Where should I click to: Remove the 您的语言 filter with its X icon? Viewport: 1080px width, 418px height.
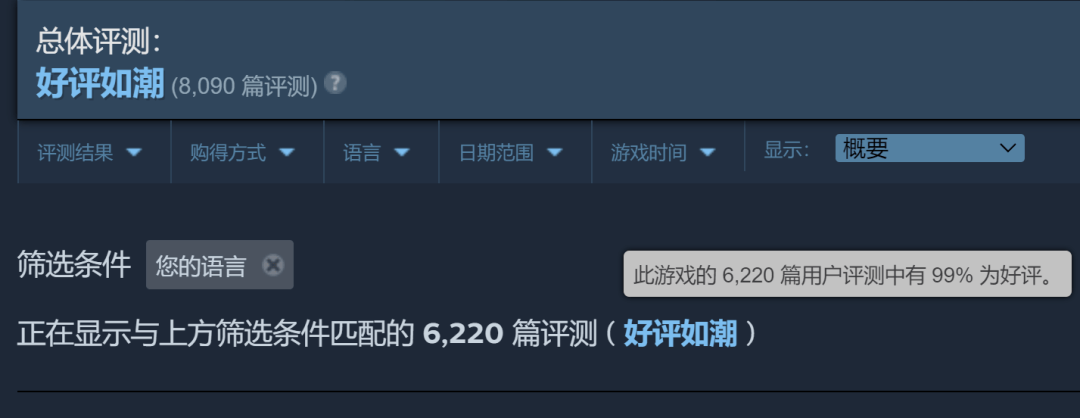pos(273,265)
